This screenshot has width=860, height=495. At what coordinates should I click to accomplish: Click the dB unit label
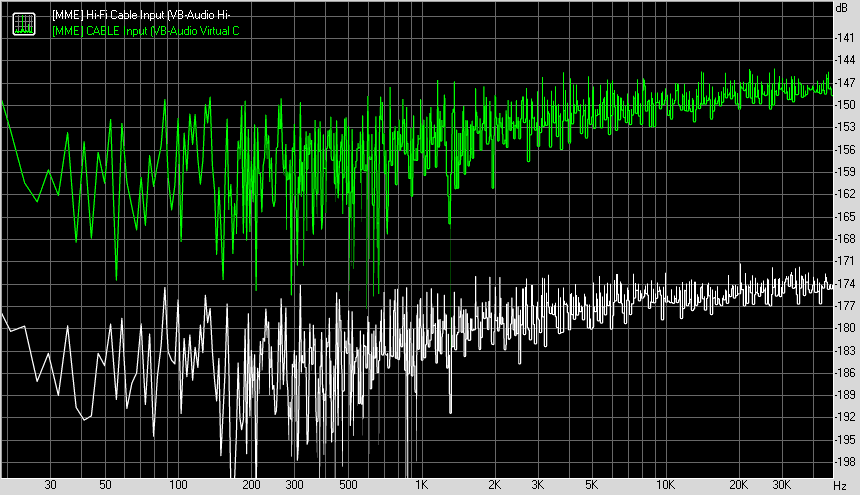tap(841, 8)
